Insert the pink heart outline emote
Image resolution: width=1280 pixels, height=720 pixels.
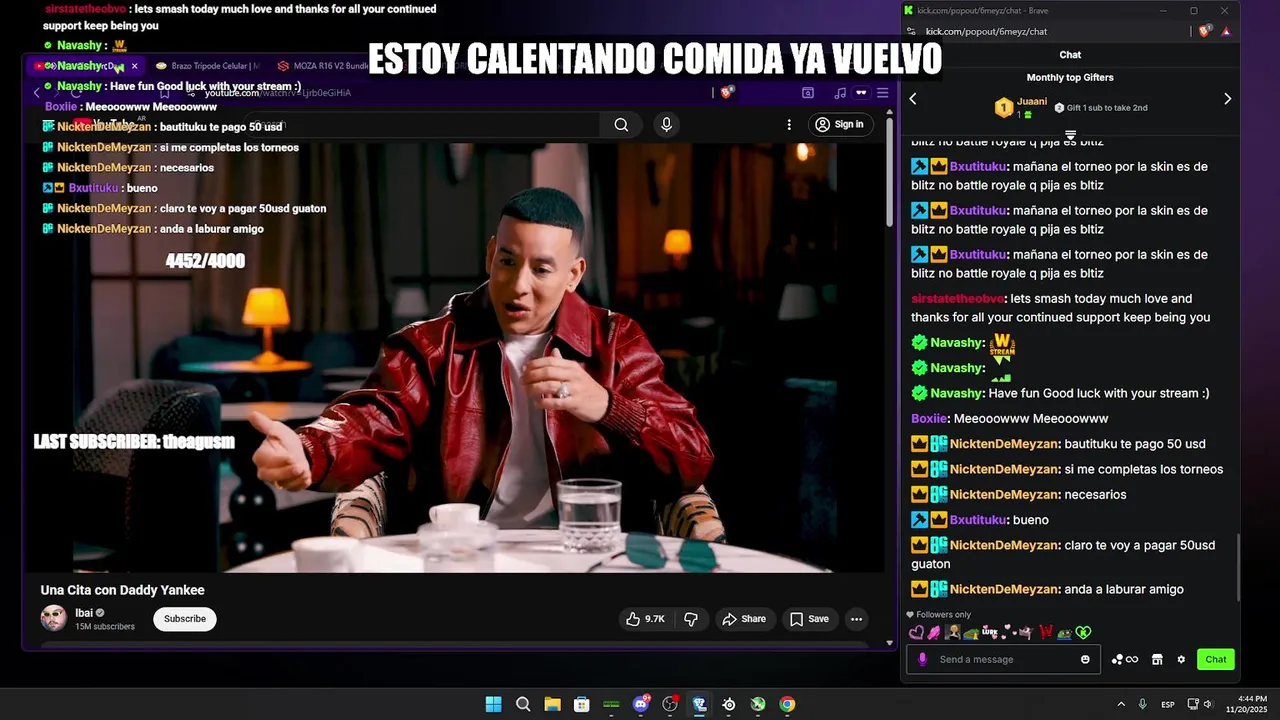(x=916, y=632)
